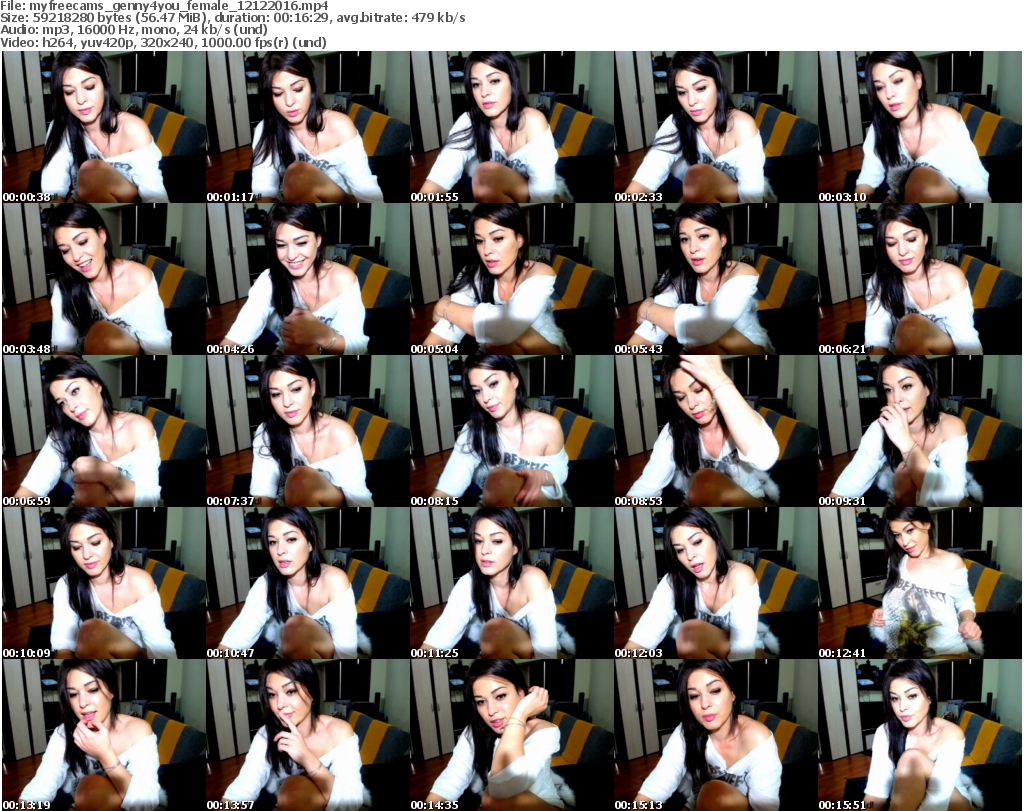Choose the frame timestamped 00:10:09
Image resolution: width=1024 pixels, height=811 pixels.
[x=104, y=583]
